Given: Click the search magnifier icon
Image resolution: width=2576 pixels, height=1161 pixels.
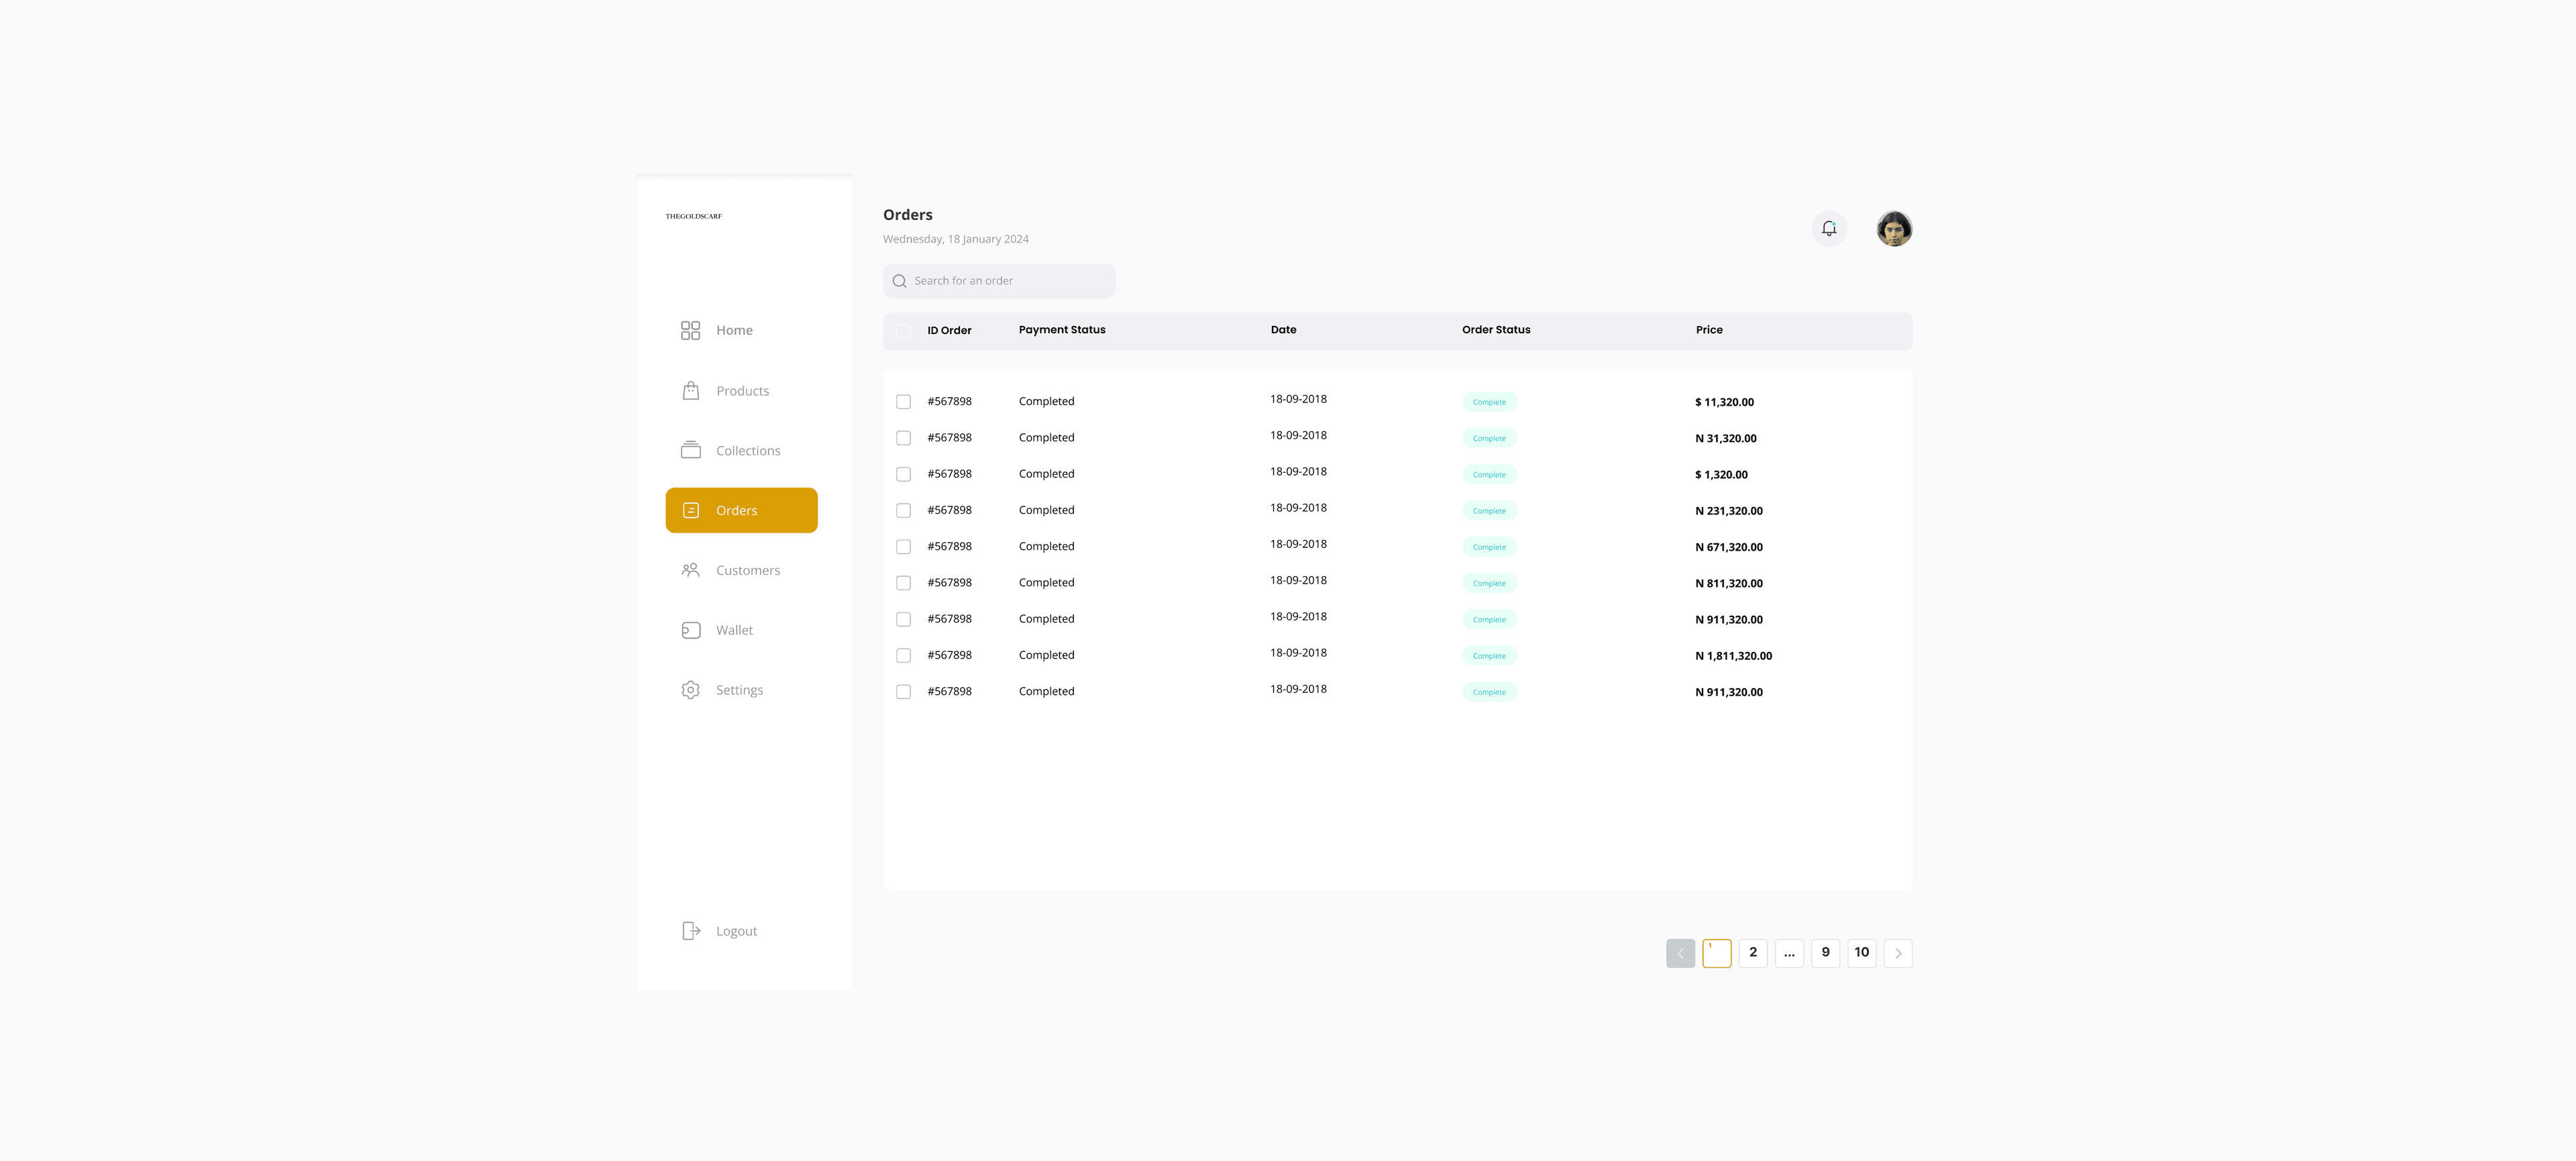Looking at the screenshot, I should [898, 281].
